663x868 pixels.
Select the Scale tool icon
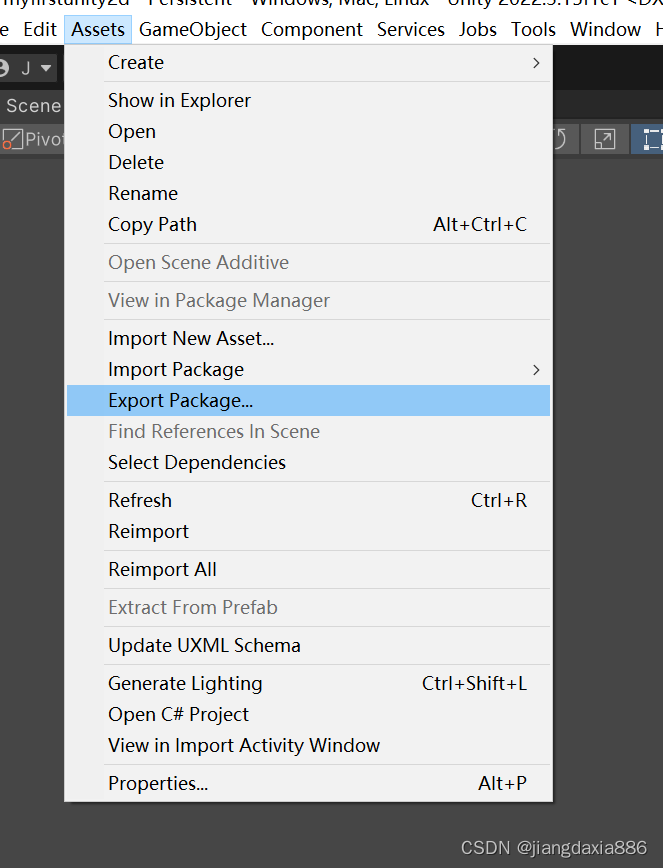[604, 139]
